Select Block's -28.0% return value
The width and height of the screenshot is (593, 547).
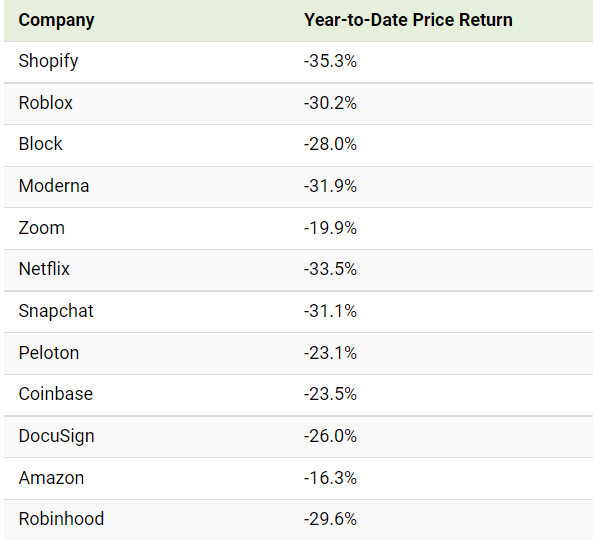[330, 144]
